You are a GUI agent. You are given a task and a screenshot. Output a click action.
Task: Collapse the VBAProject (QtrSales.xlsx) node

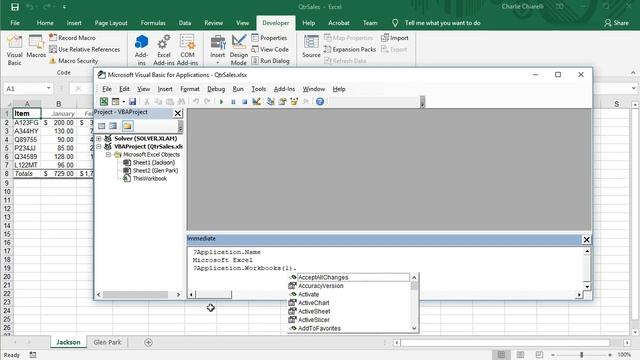99,147
